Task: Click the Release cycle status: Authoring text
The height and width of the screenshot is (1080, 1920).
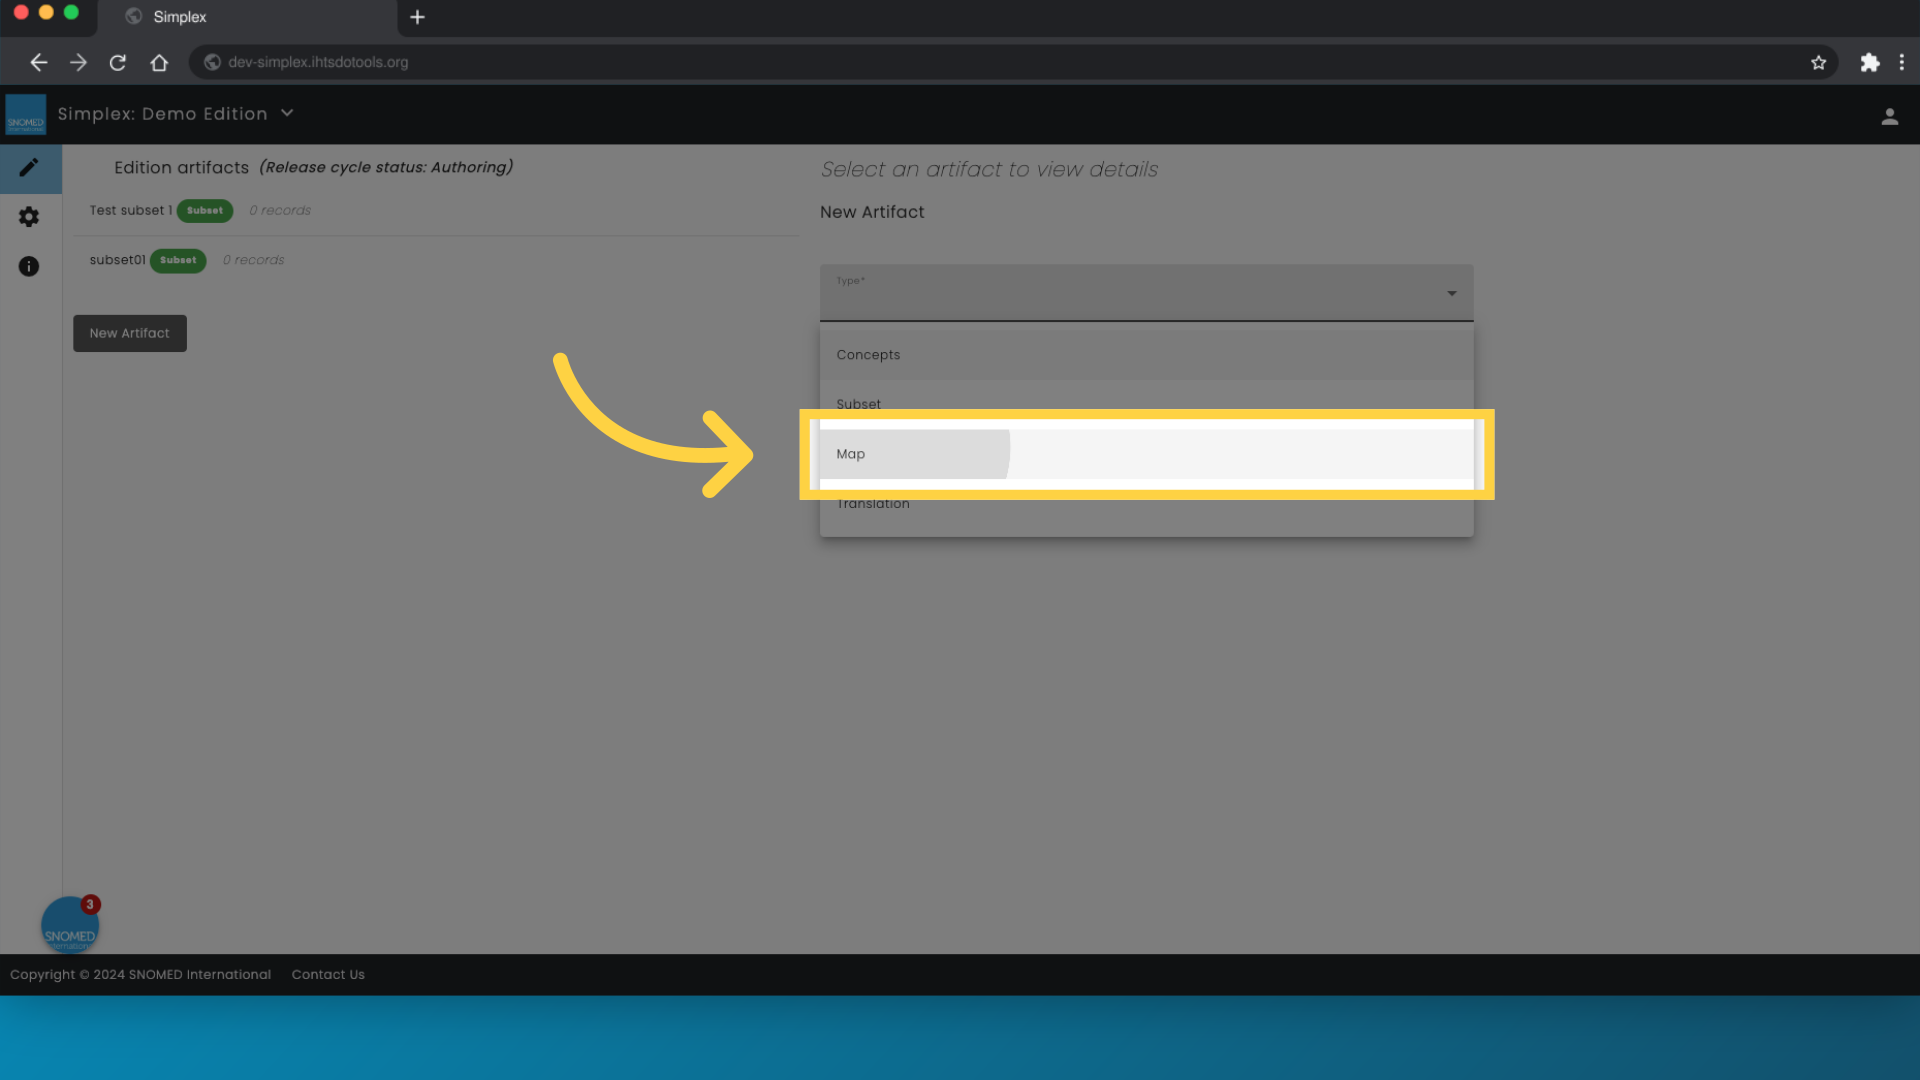Action: point(386,167)
